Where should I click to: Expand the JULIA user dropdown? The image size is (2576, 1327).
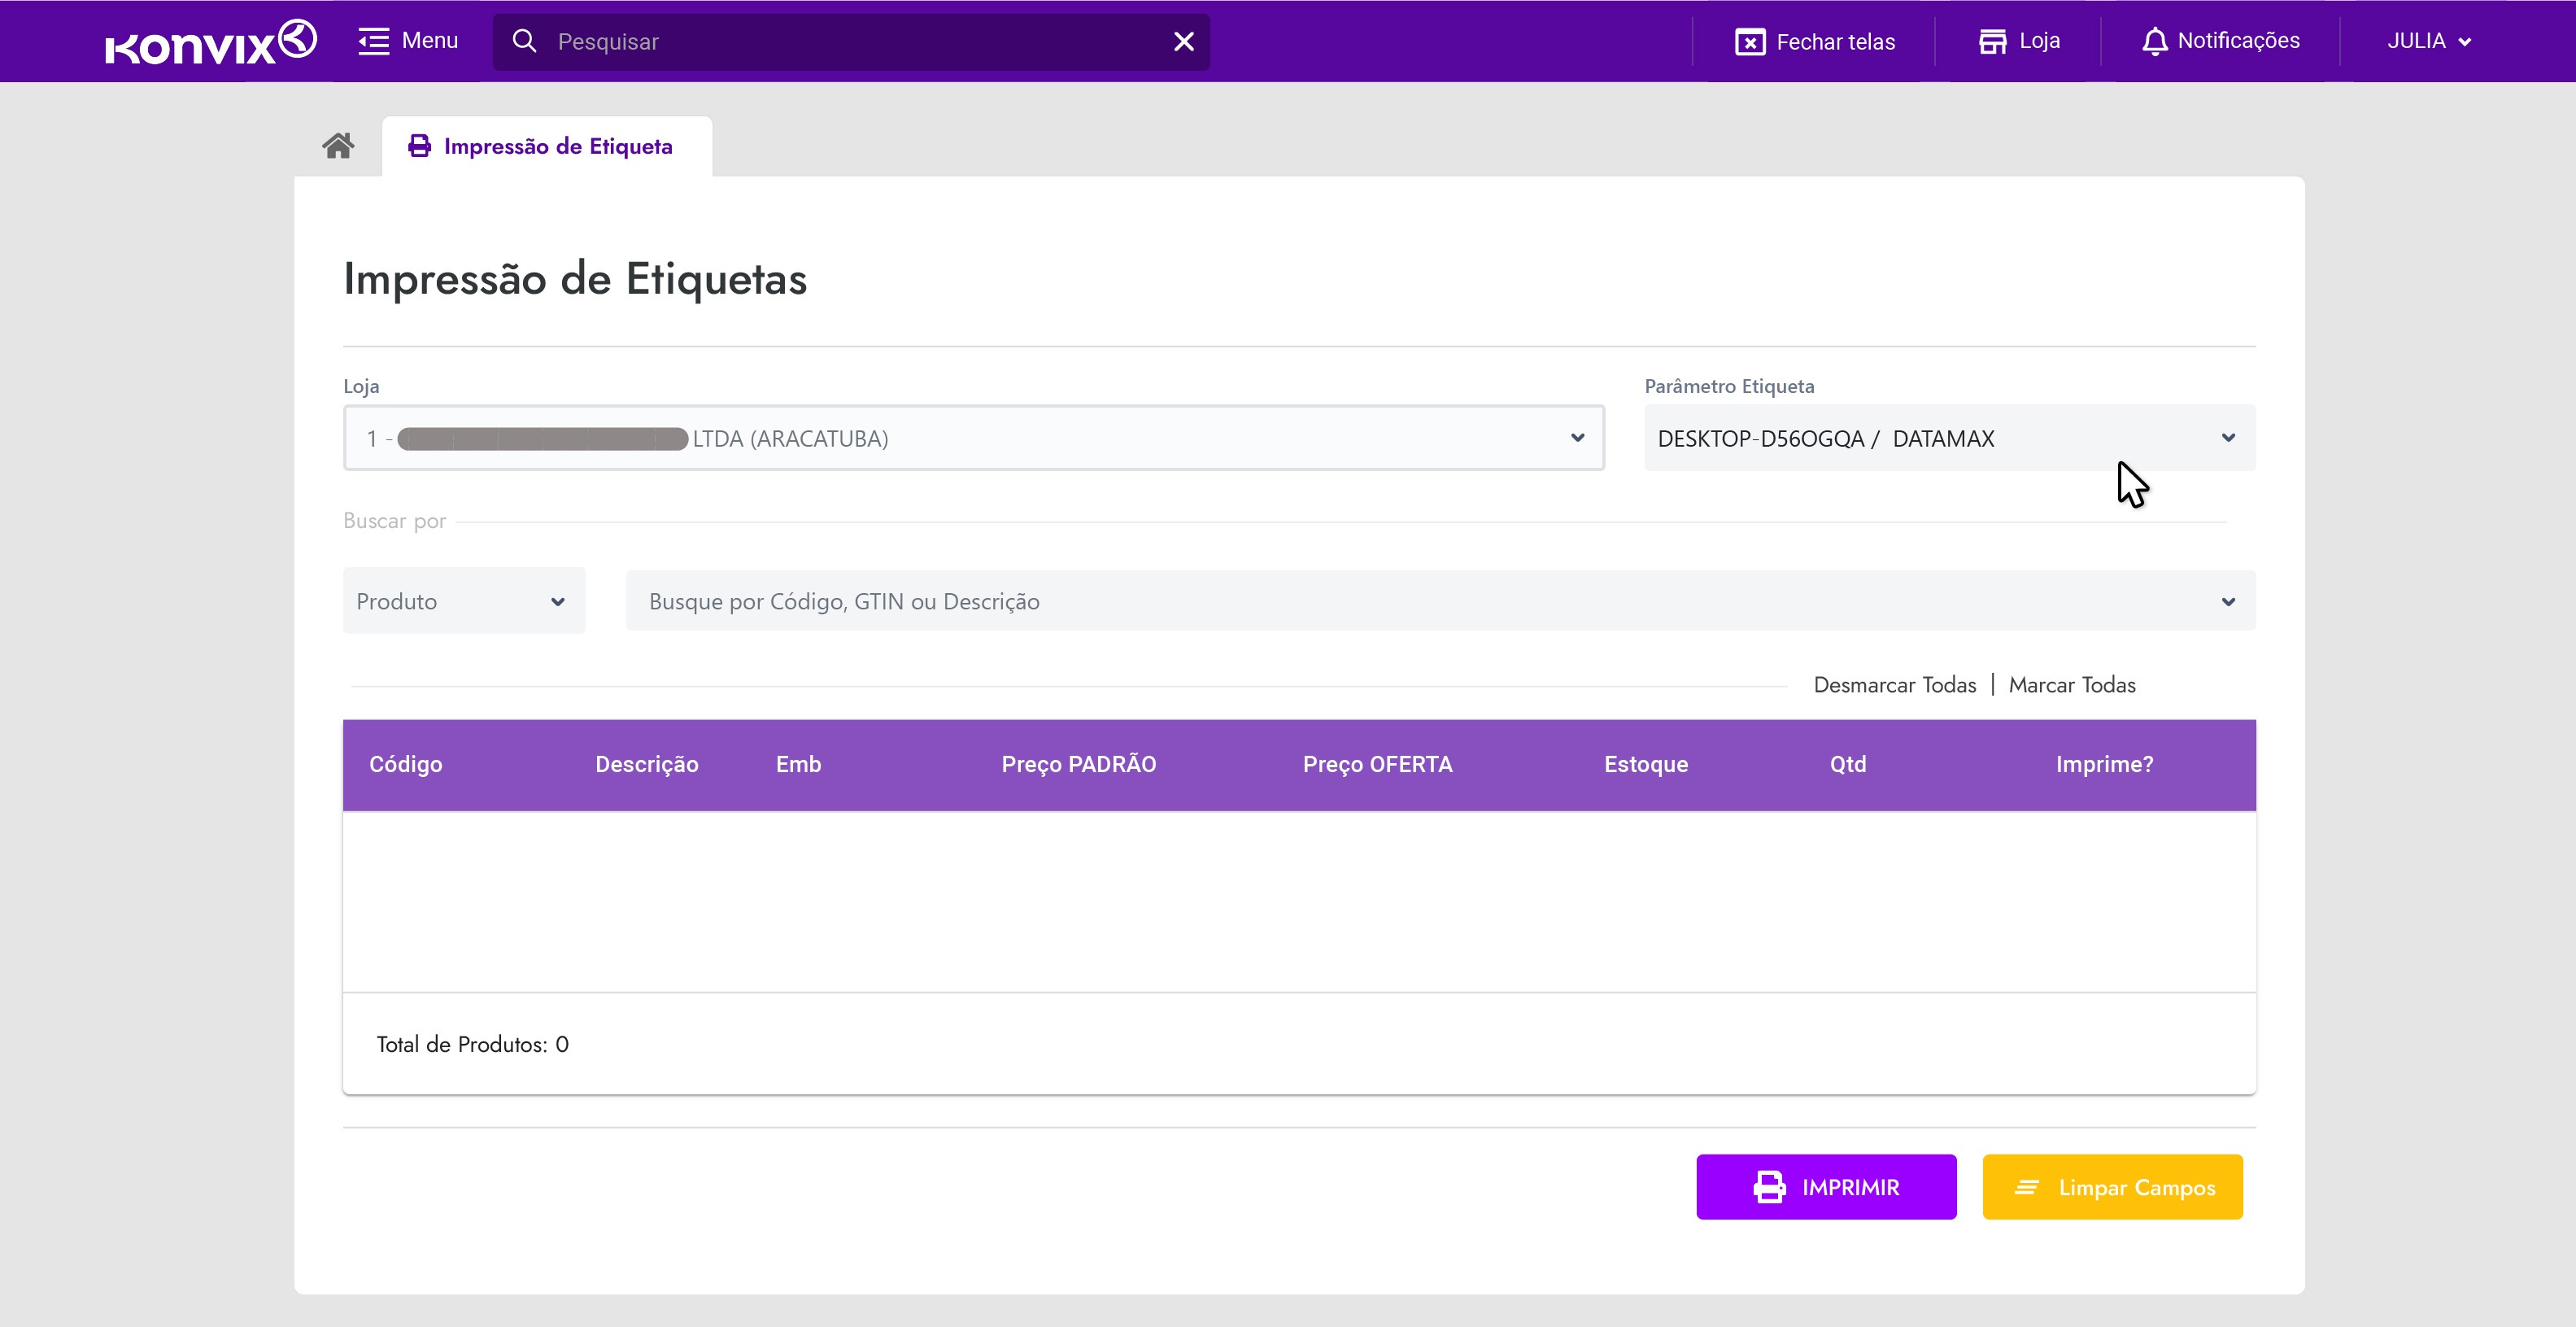click(x=2429, y=41)
